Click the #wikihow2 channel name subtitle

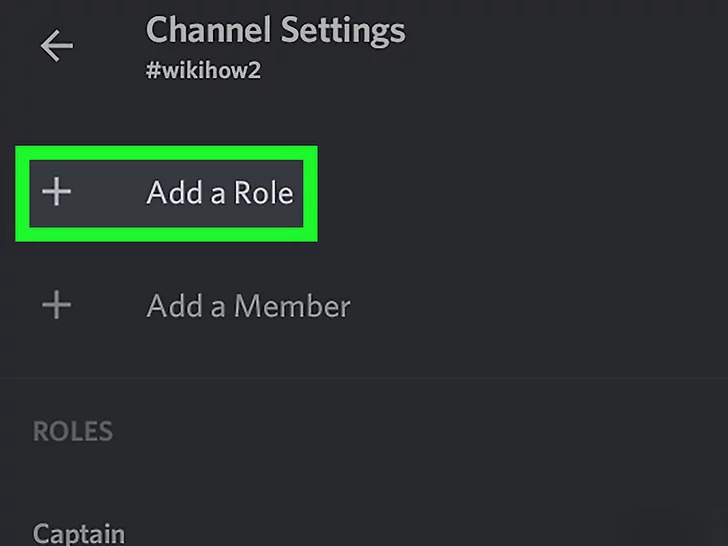tap(203, 72)
